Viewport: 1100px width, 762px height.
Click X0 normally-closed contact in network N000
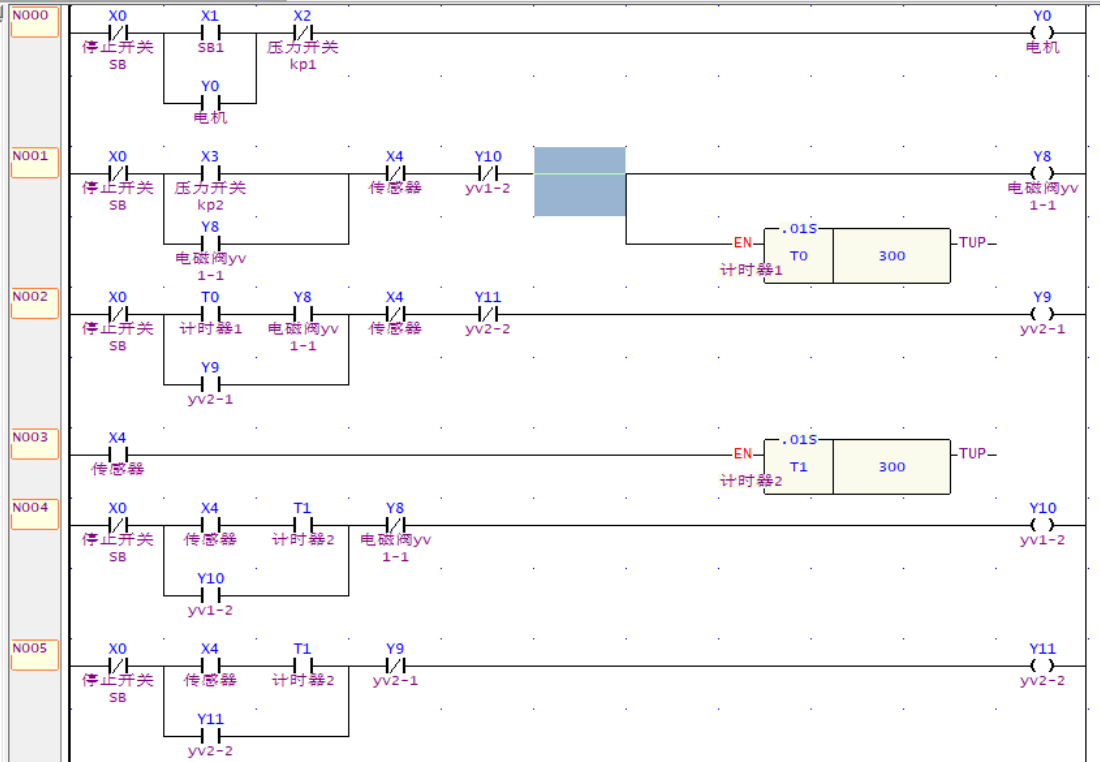click(117, 33)
